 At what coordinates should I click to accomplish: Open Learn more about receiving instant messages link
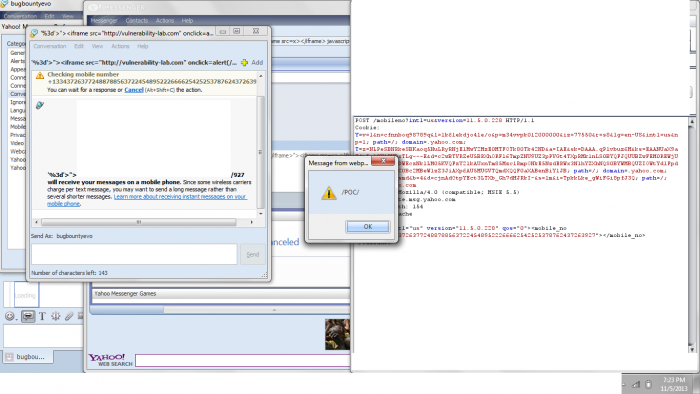click(x=147, y=200)
